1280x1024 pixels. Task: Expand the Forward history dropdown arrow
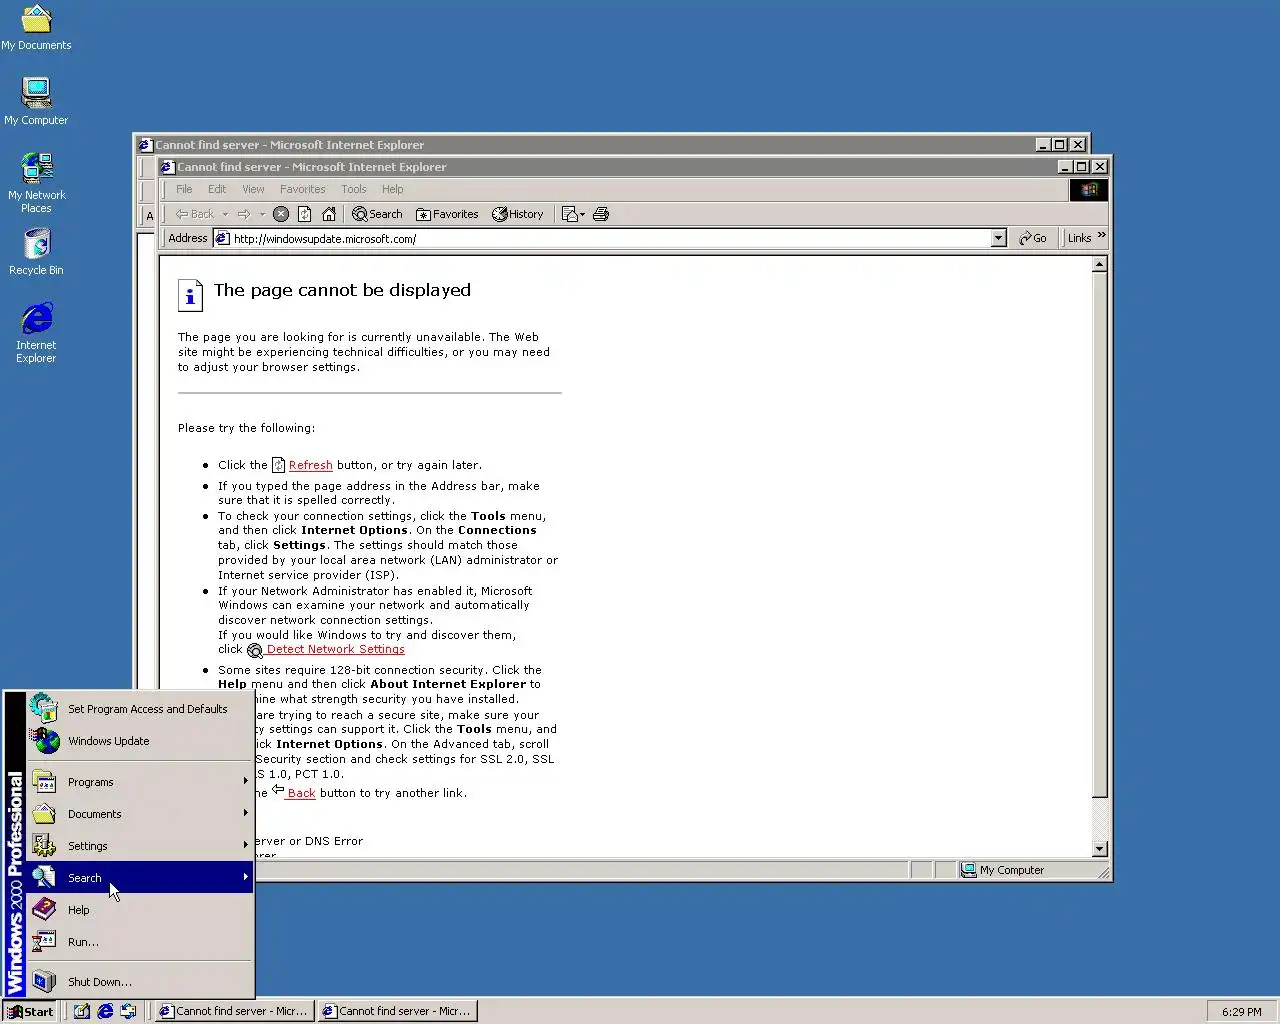[262, 214]
